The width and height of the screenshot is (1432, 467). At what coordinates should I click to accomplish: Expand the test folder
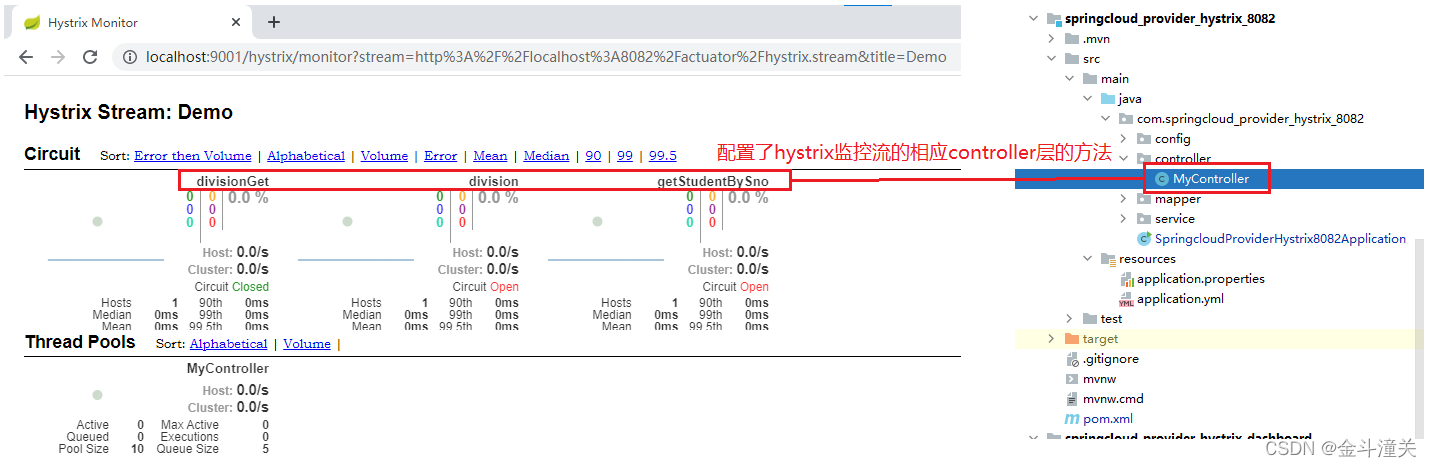[x=1069, y=319]
